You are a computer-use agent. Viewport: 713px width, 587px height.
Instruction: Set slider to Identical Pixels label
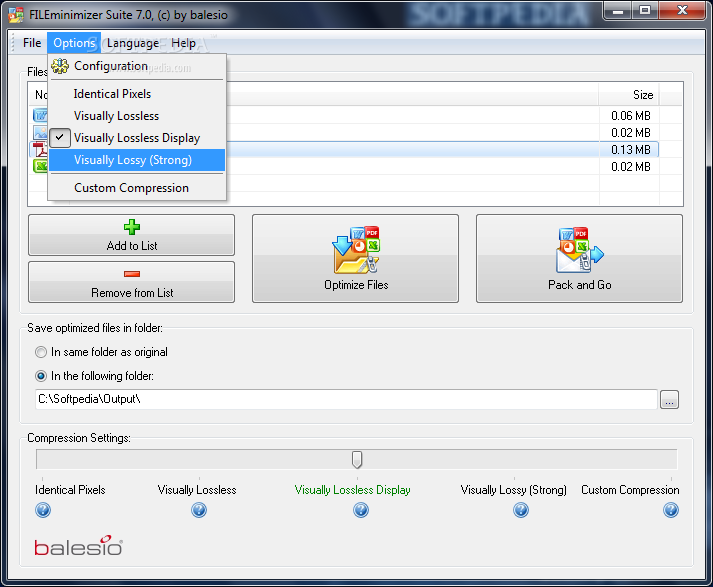tap(70, 490)
